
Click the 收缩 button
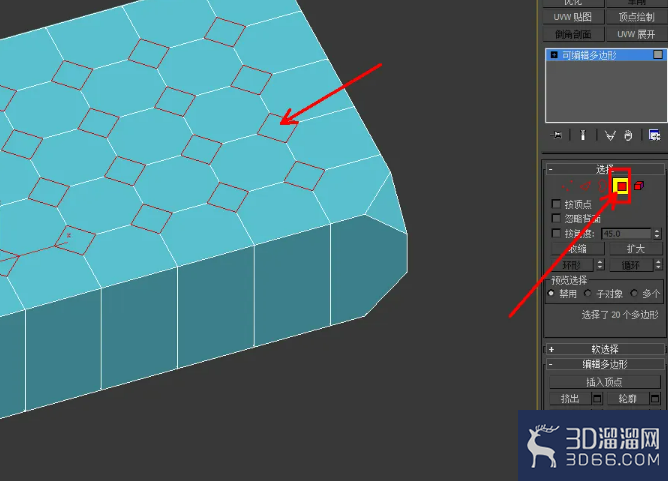[577, 249]
